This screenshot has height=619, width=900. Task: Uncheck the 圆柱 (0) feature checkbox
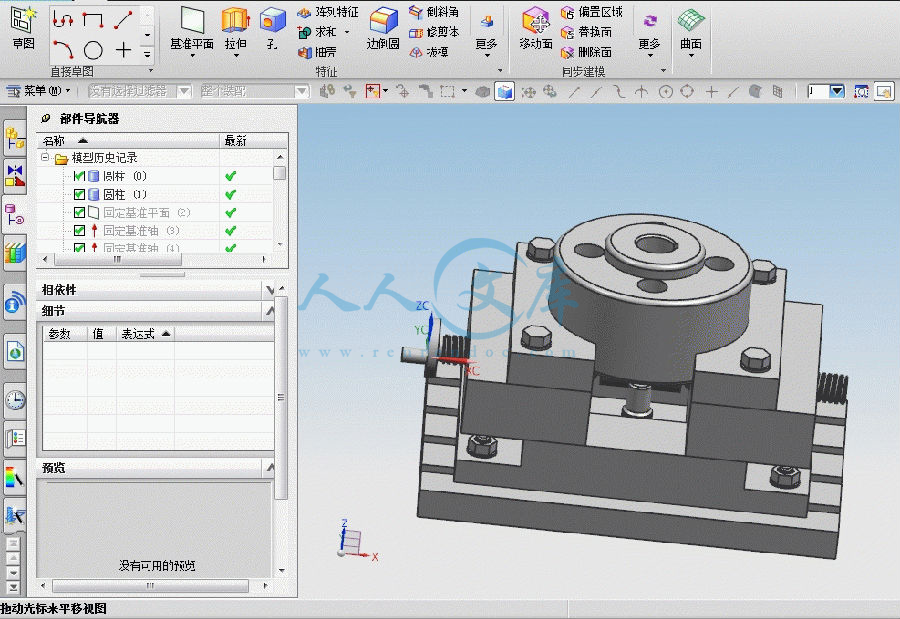point(80,176)
